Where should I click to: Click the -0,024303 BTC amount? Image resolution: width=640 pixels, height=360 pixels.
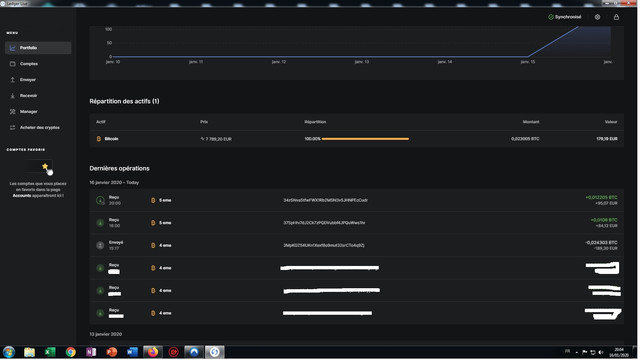tap(601, 242)
